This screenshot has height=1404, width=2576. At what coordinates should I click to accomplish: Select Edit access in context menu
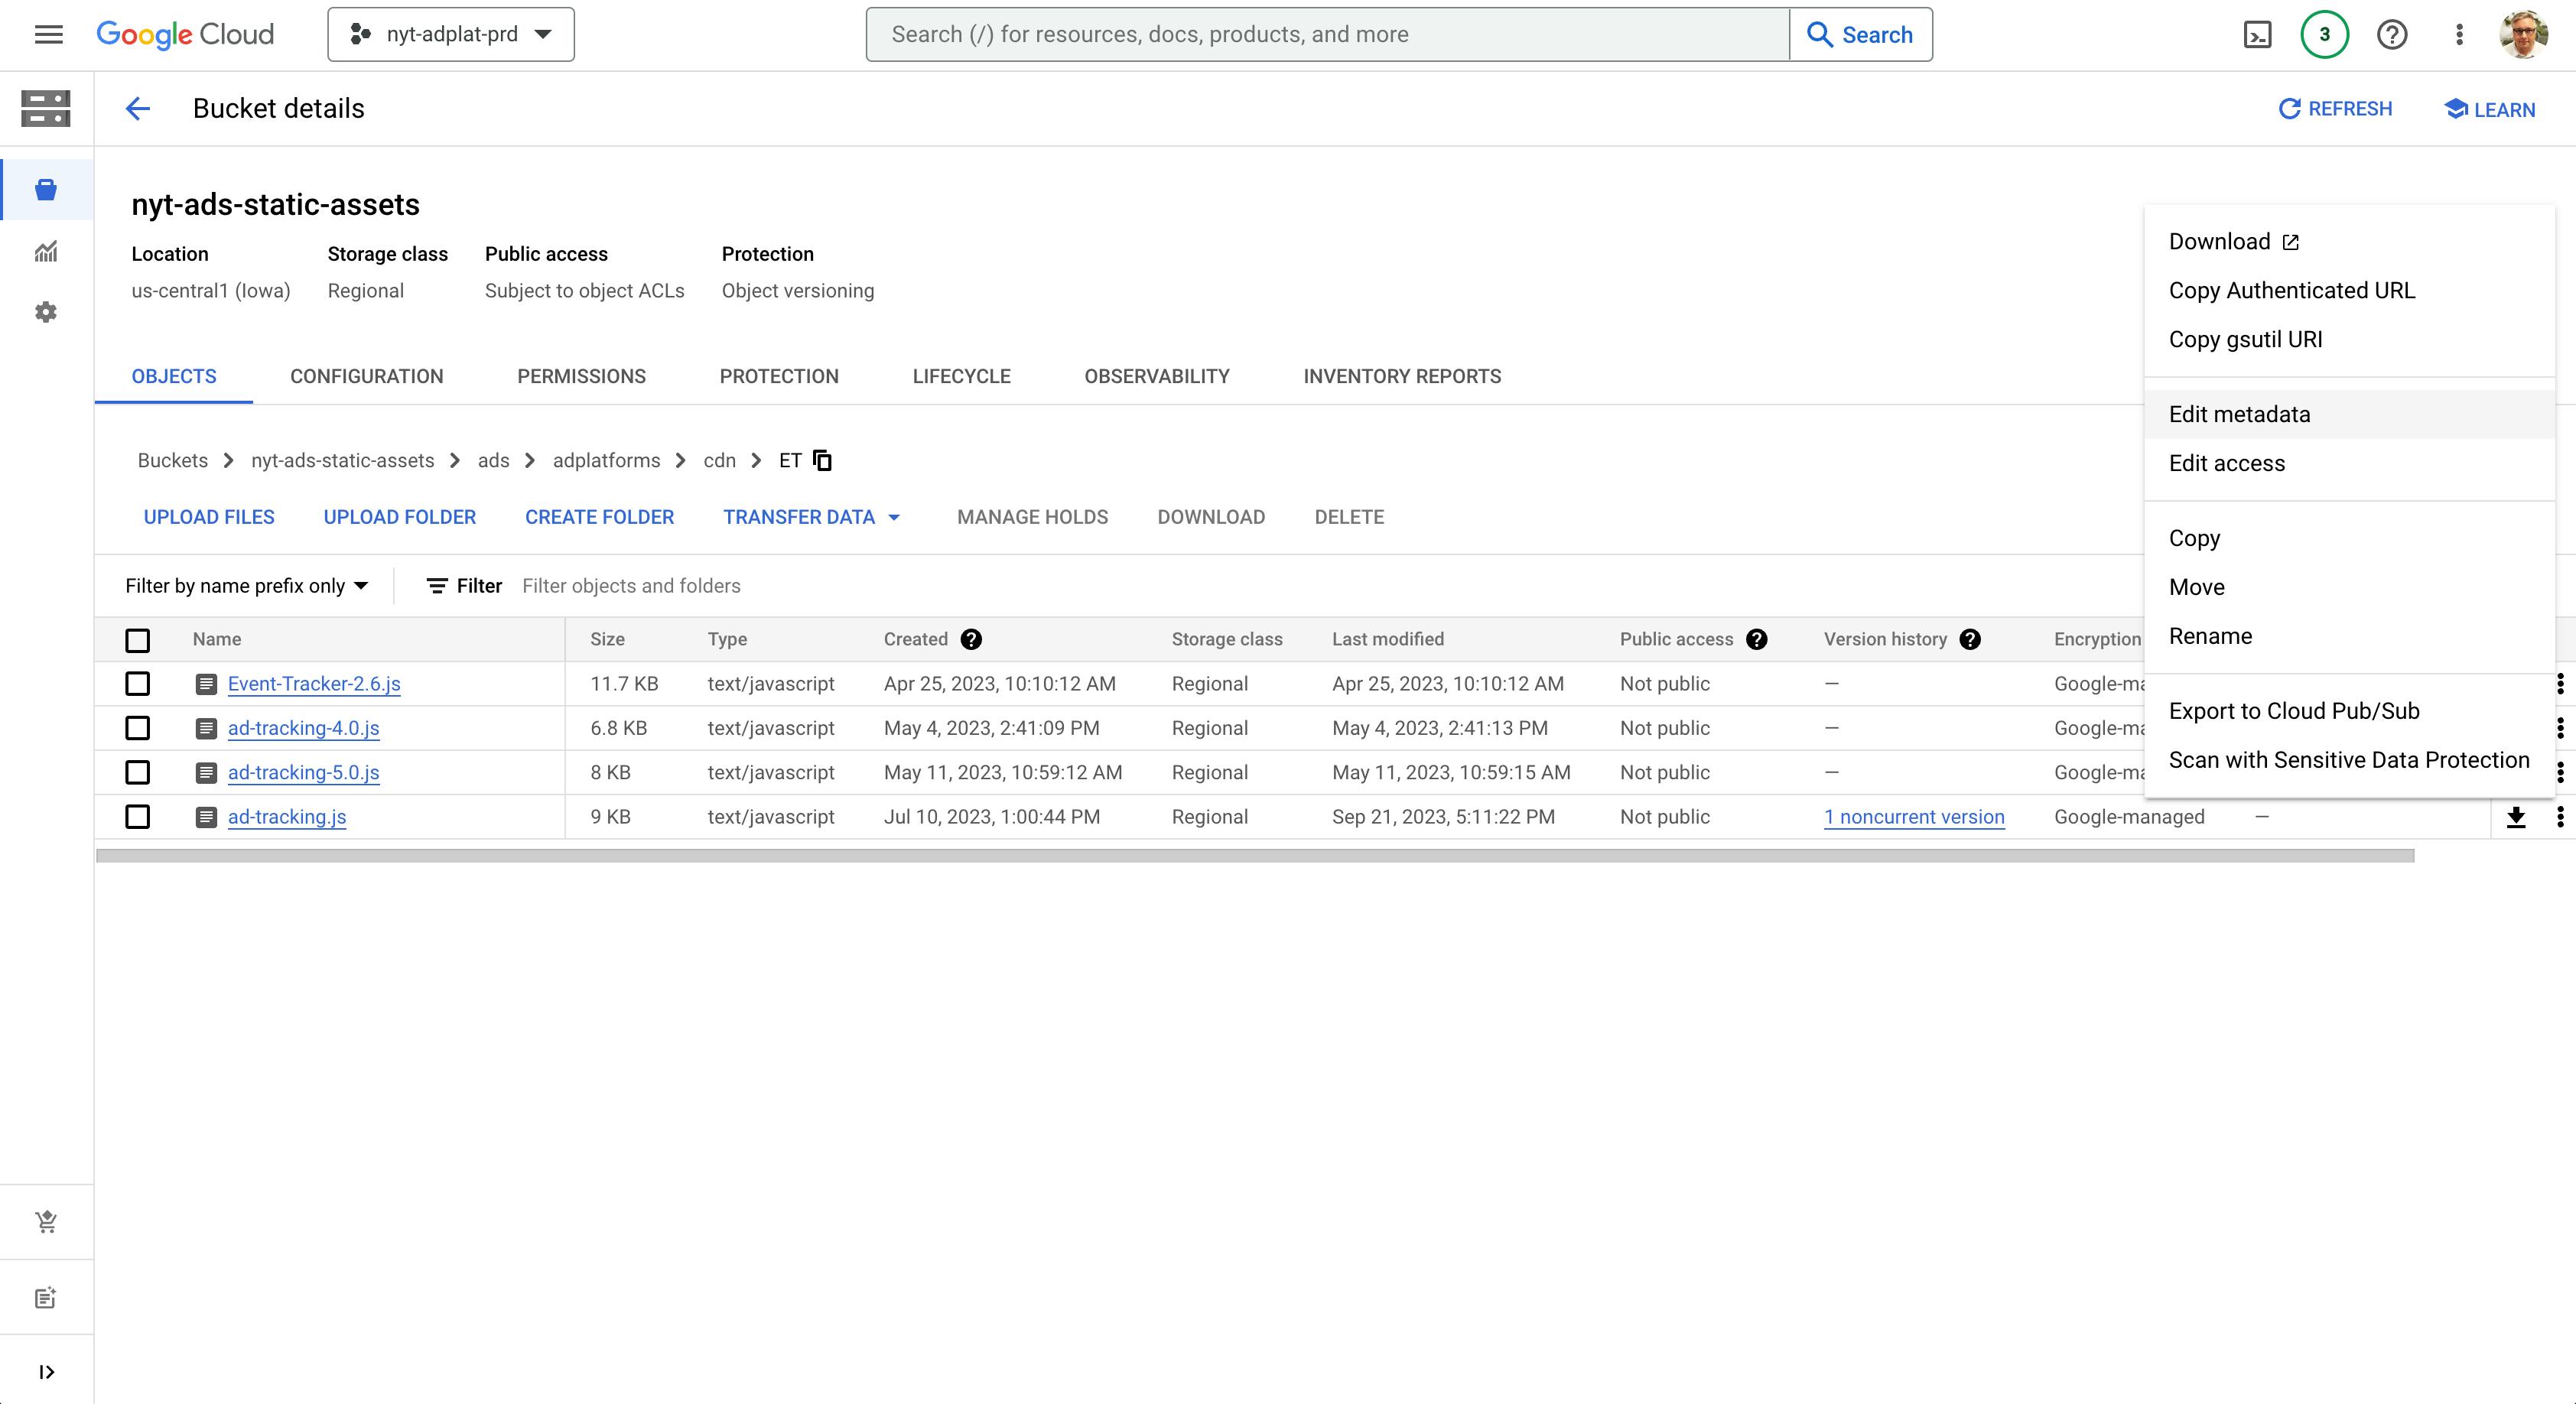(2350, 463)
